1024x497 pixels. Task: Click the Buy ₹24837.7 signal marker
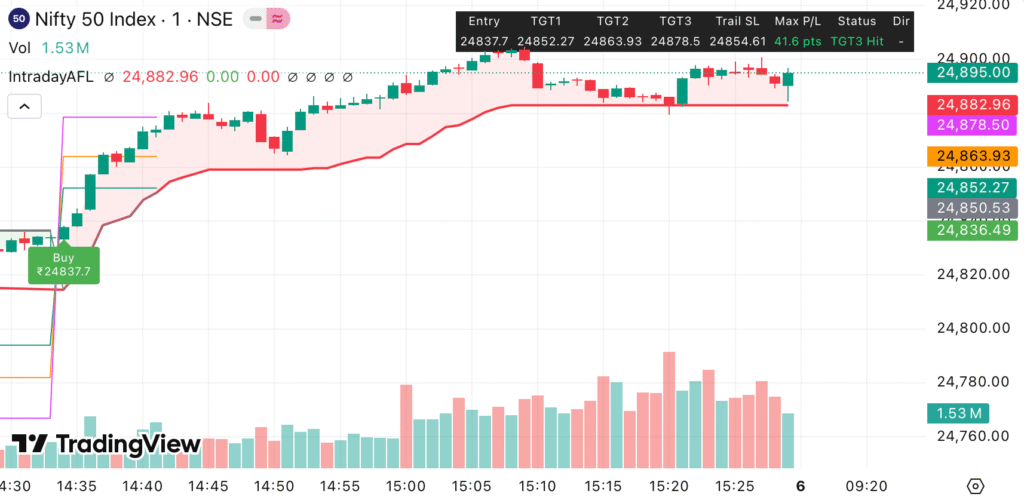click(x=64, y=264)
